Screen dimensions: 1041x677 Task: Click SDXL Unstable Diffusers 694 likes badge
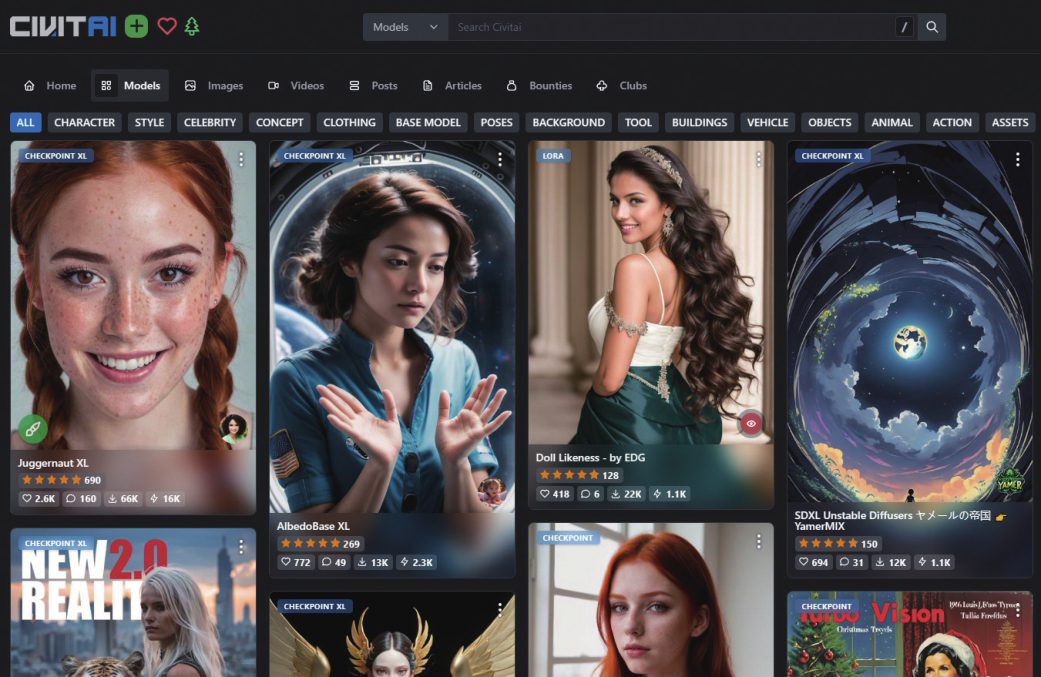813,562
